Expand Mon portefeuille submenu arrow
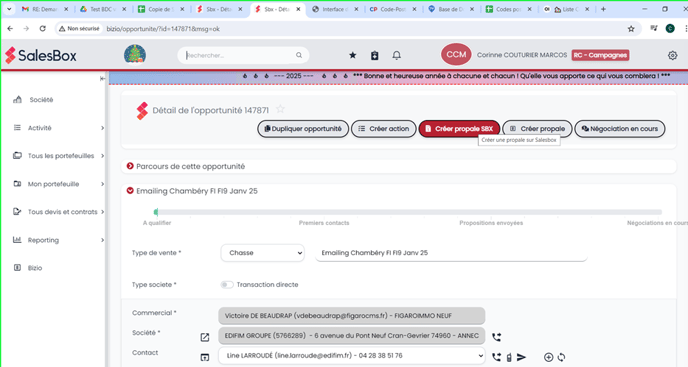 [x=102, y=184]
